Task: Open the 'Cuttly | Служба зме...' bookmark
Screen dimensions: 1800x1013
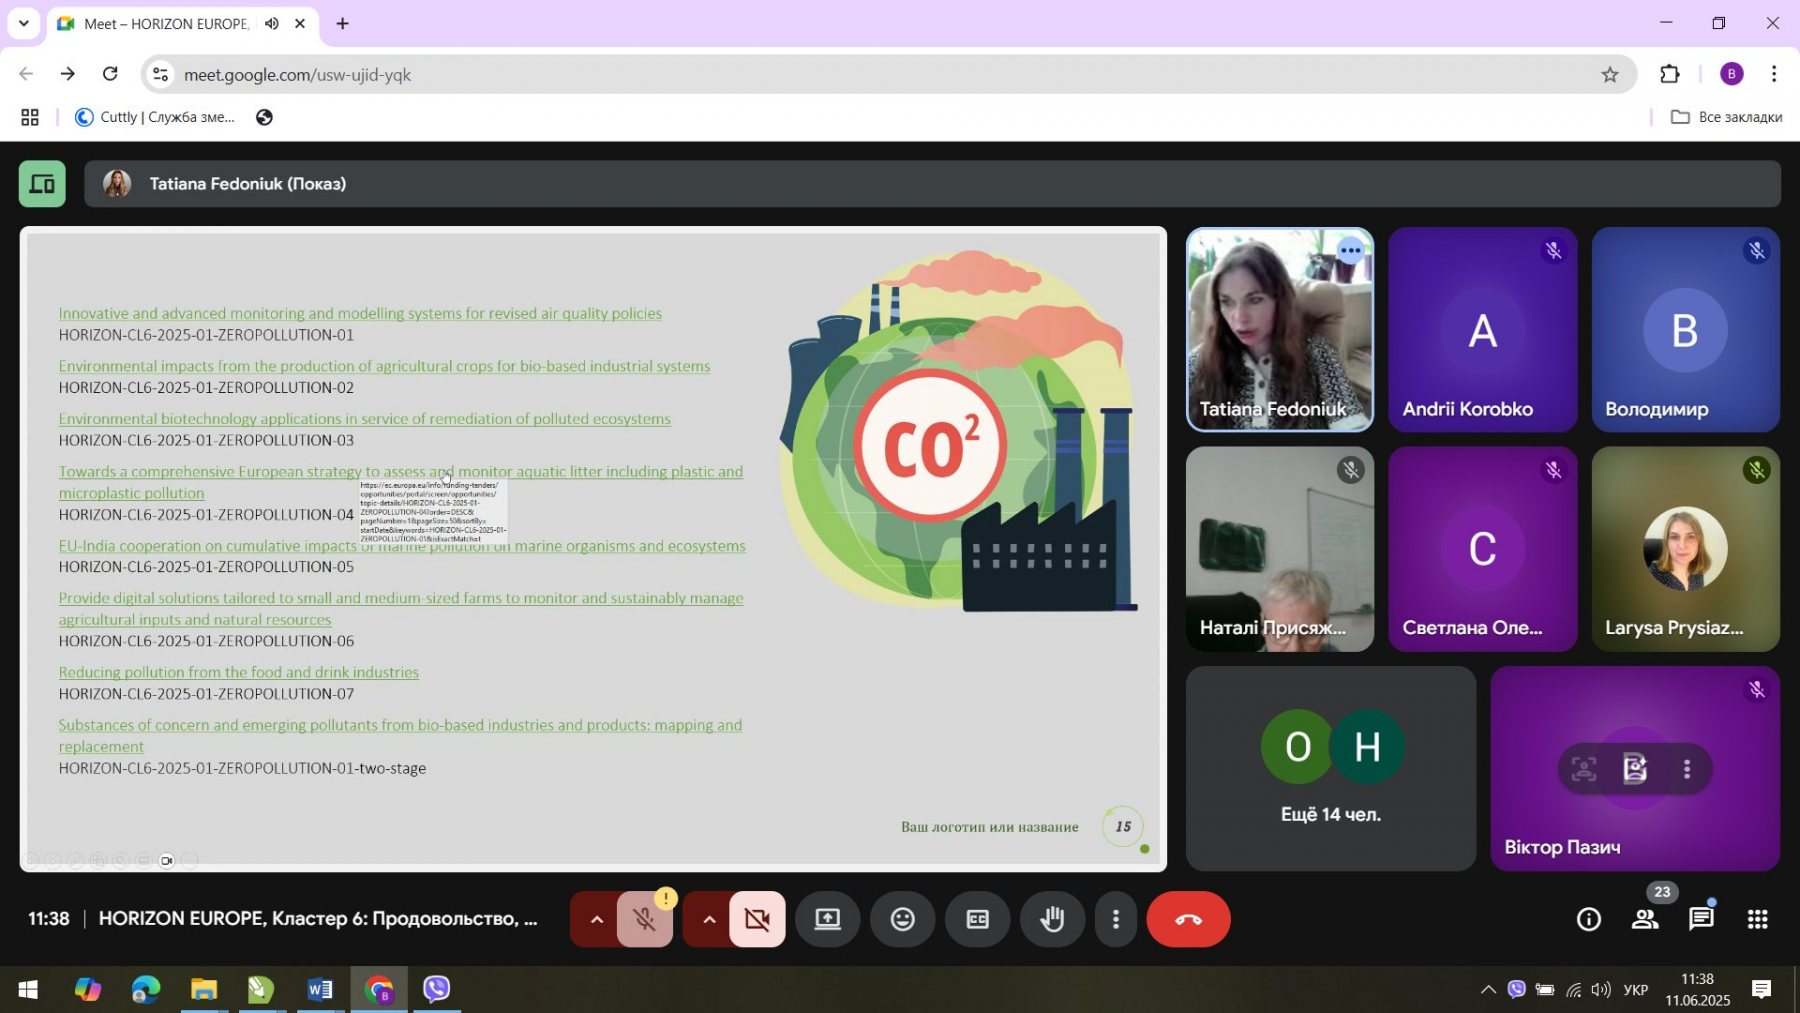Action: [156, 117]
